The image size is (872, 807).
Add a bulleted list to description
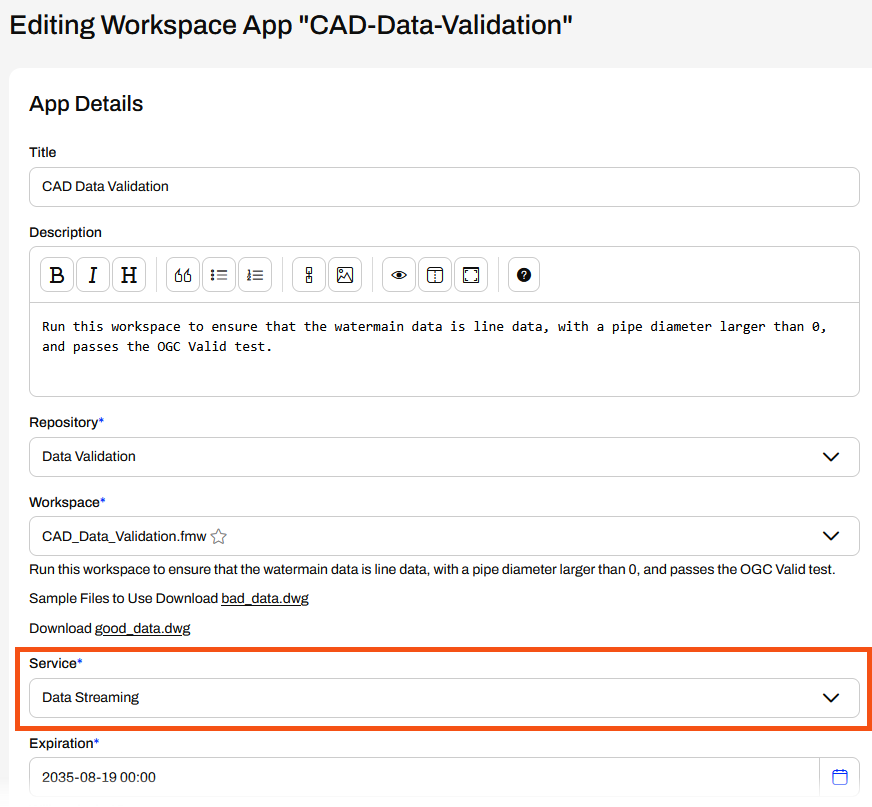(x=219, y=275)
